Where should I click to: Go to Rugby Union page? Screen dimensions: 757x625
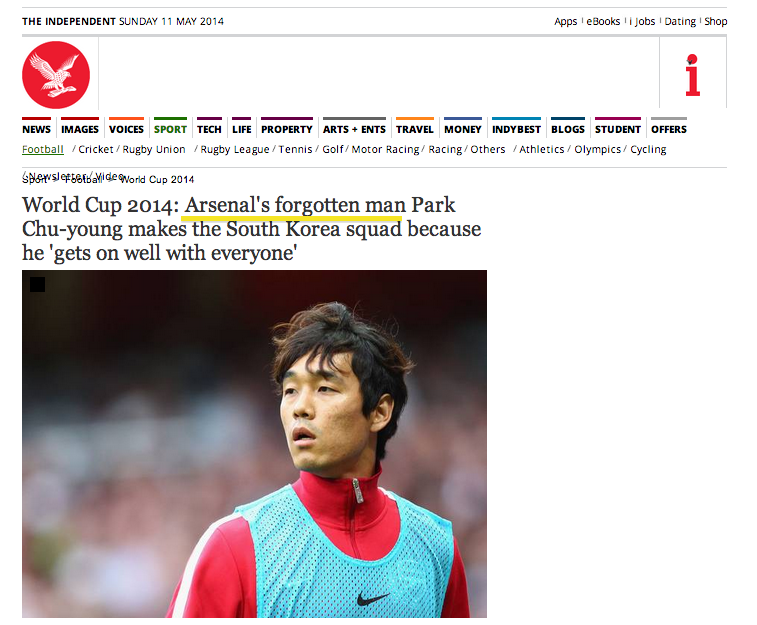pos(154,149)
